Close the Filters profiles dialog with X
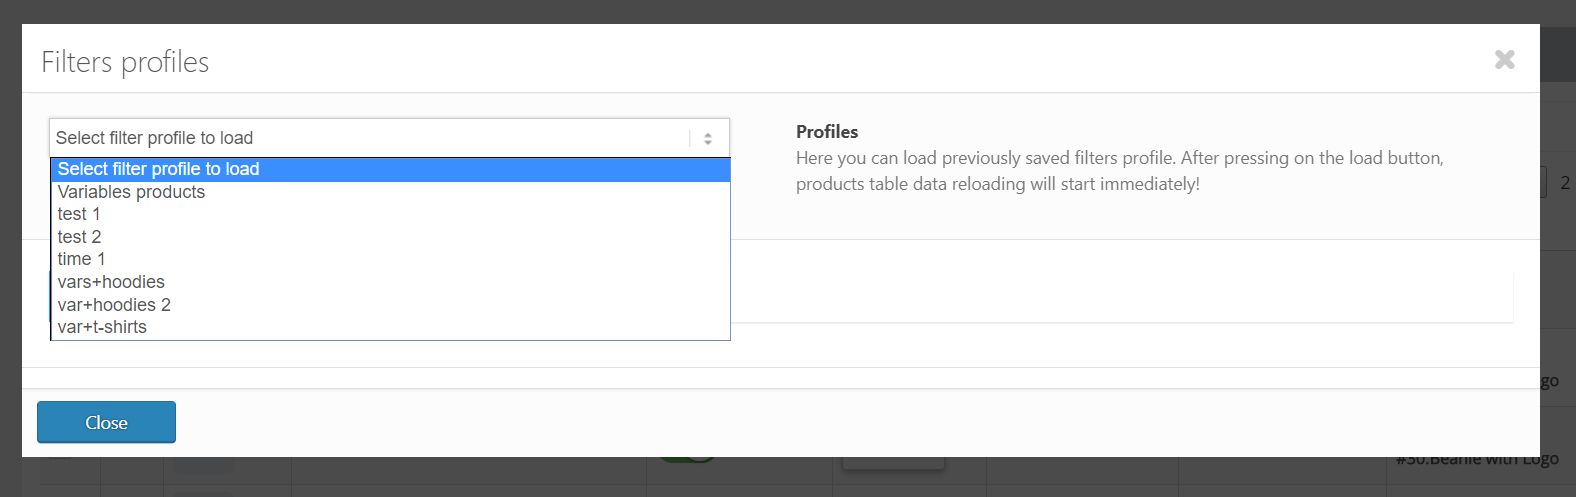The height and width of the screenshot is (497, 1576). click(1504, 60)
